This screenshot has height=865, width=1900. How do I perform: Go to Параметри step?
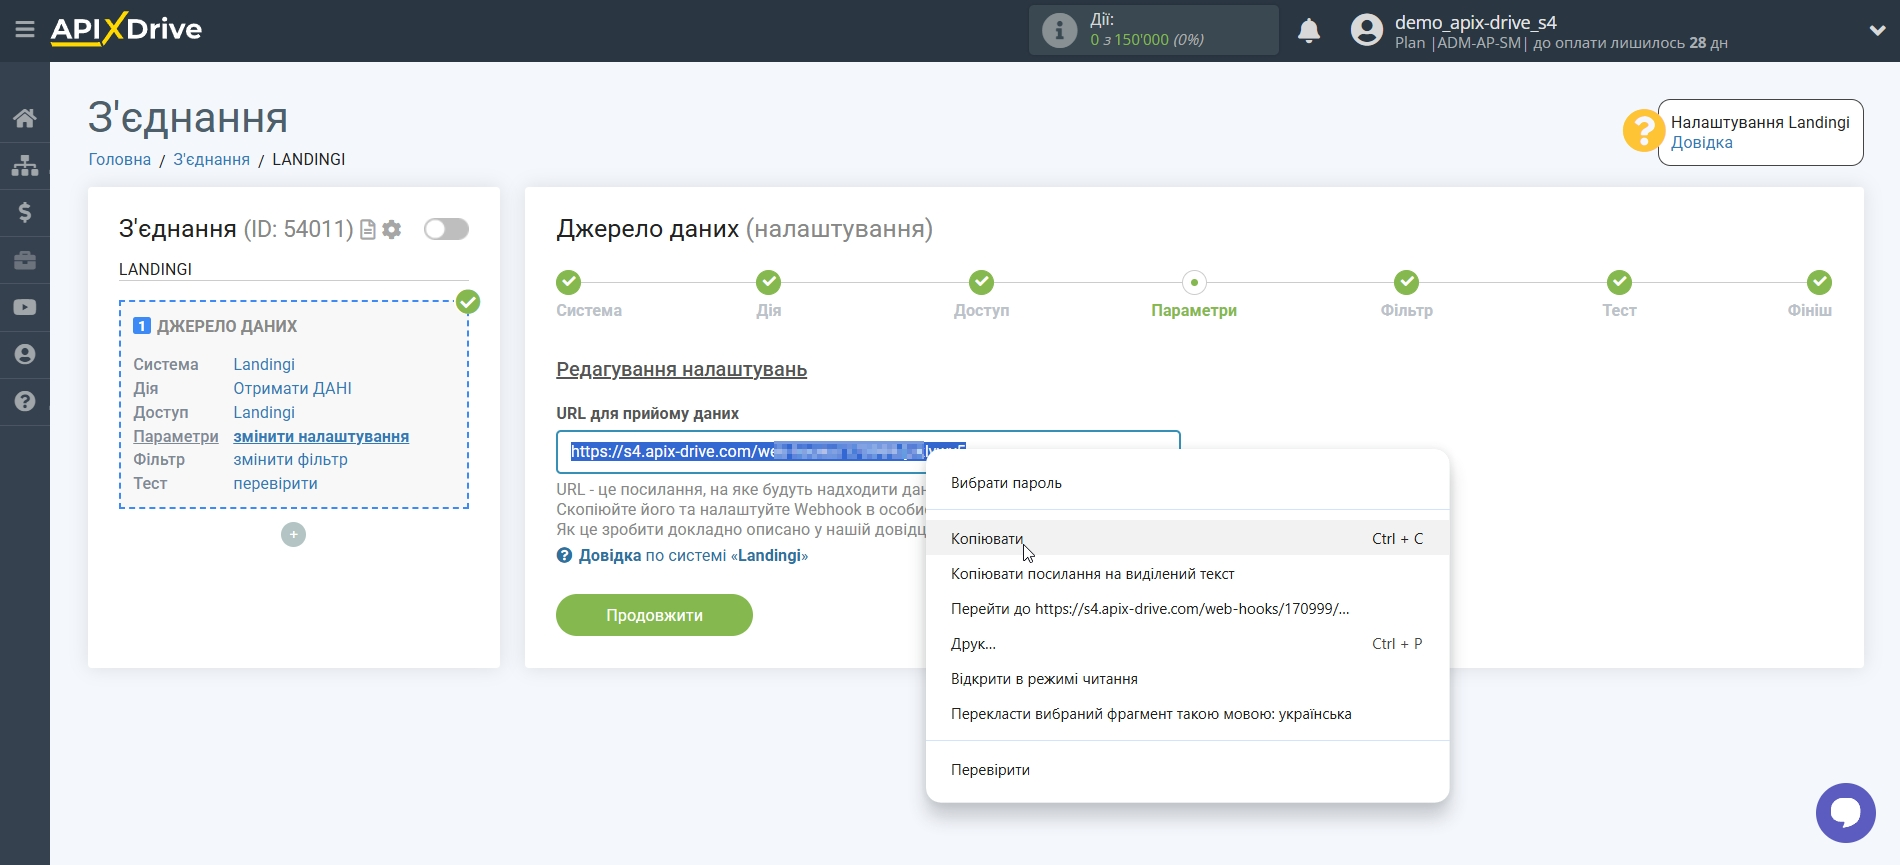[1194, 282]
